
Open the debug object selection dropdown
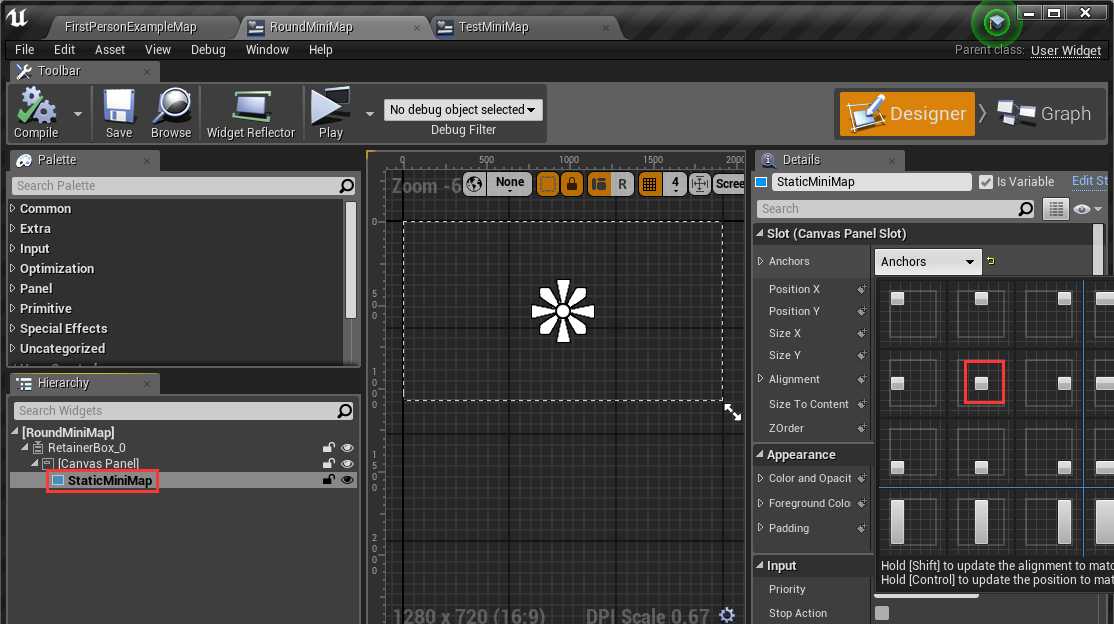click(x=463, y=109)
